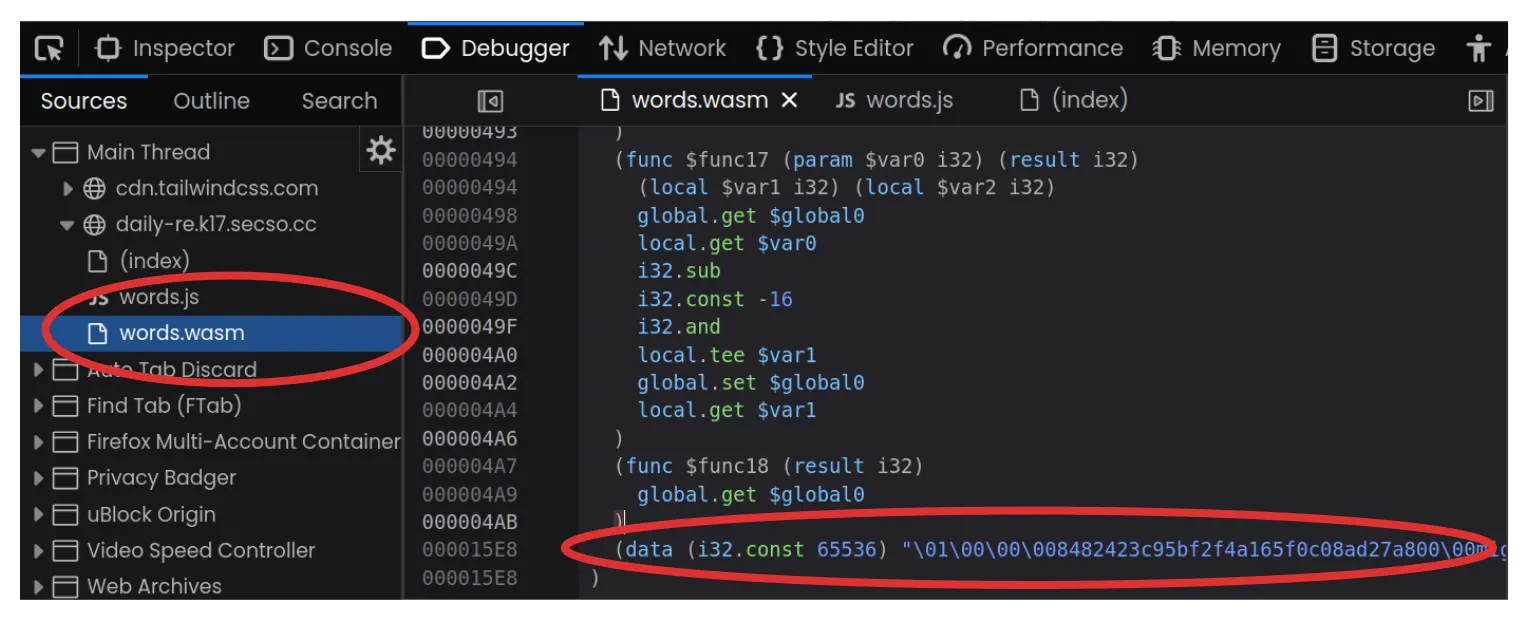The width and height of the screenshot is (1528, 619).
Task: Switch to the Console tab
Action: tap(328, 48)
